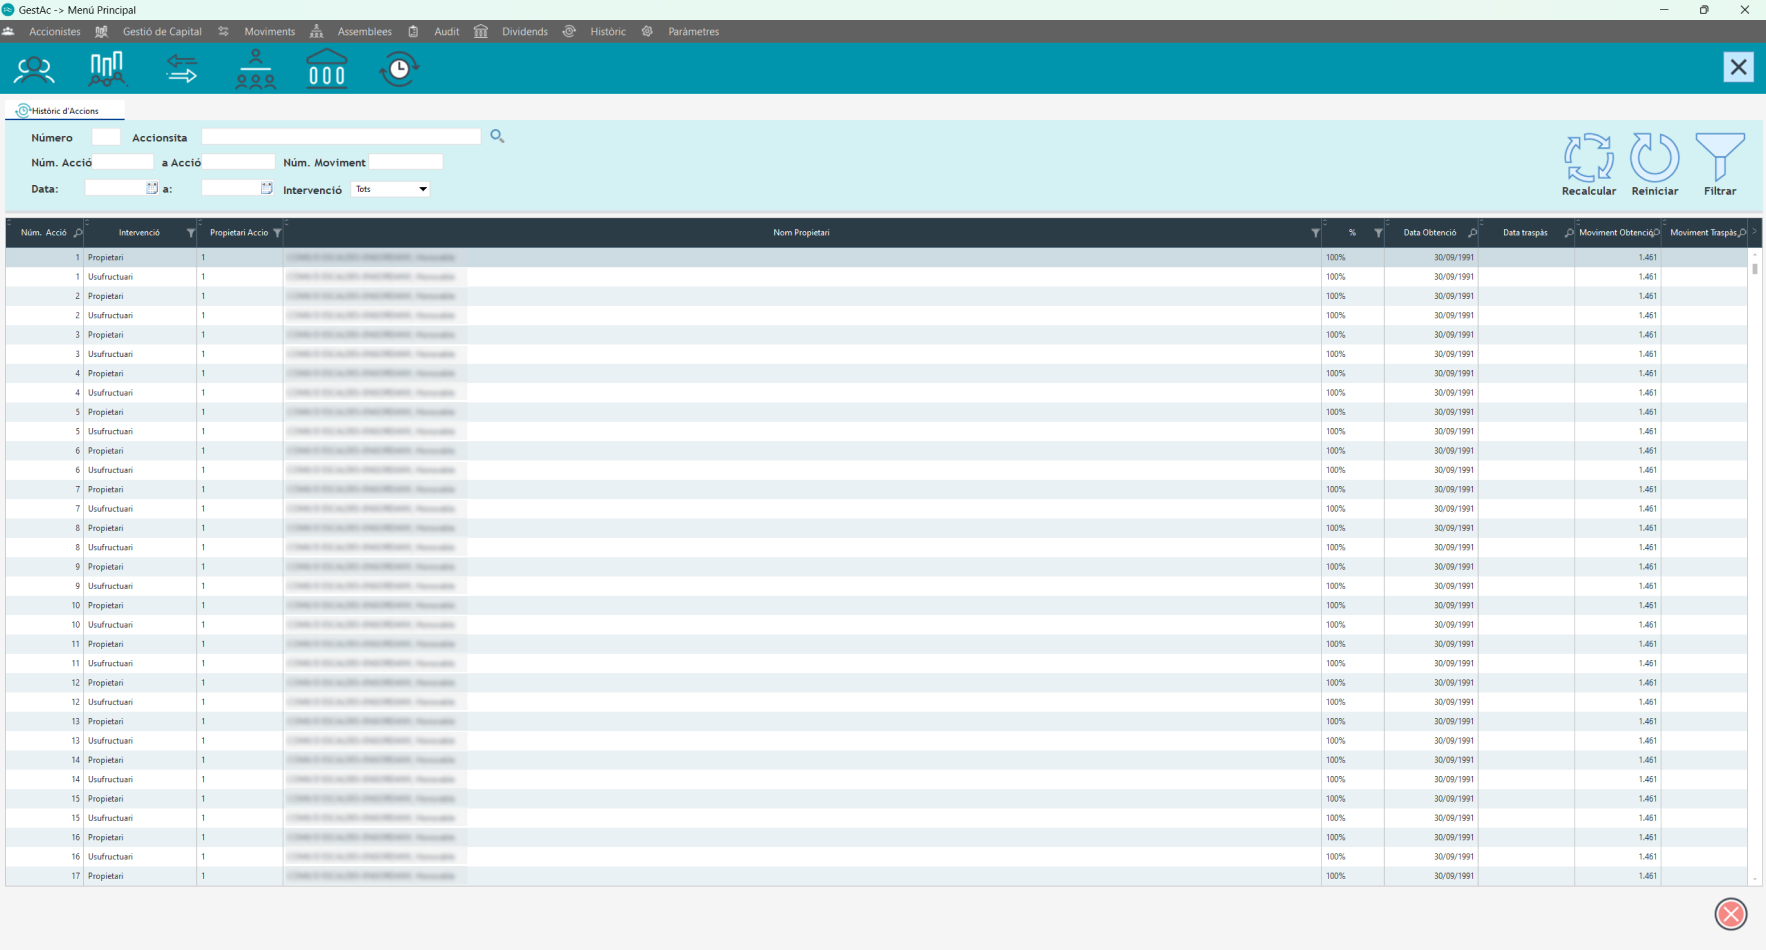Open the dividends bank building icon

[327, 69]
